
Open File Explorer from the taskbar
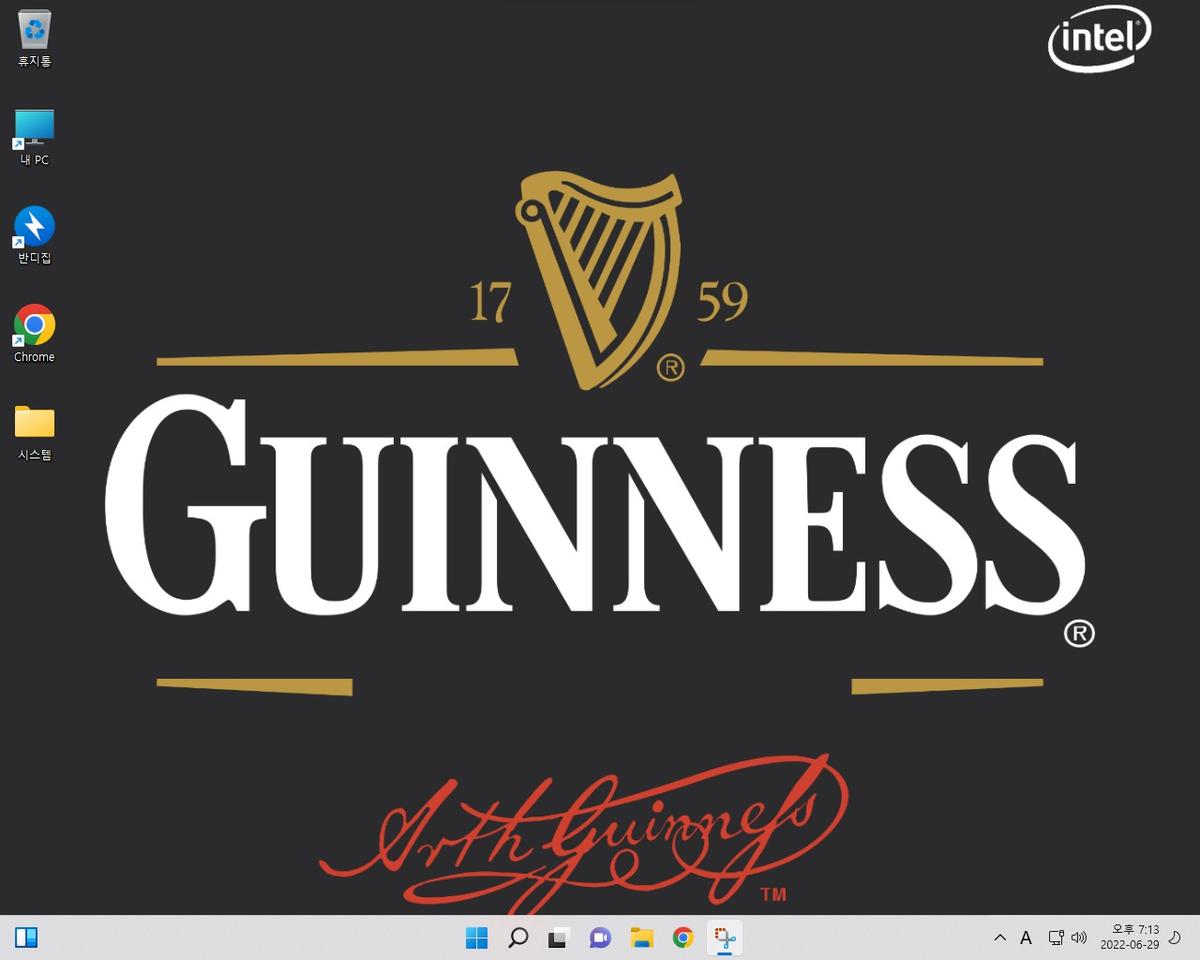(642, 938)
